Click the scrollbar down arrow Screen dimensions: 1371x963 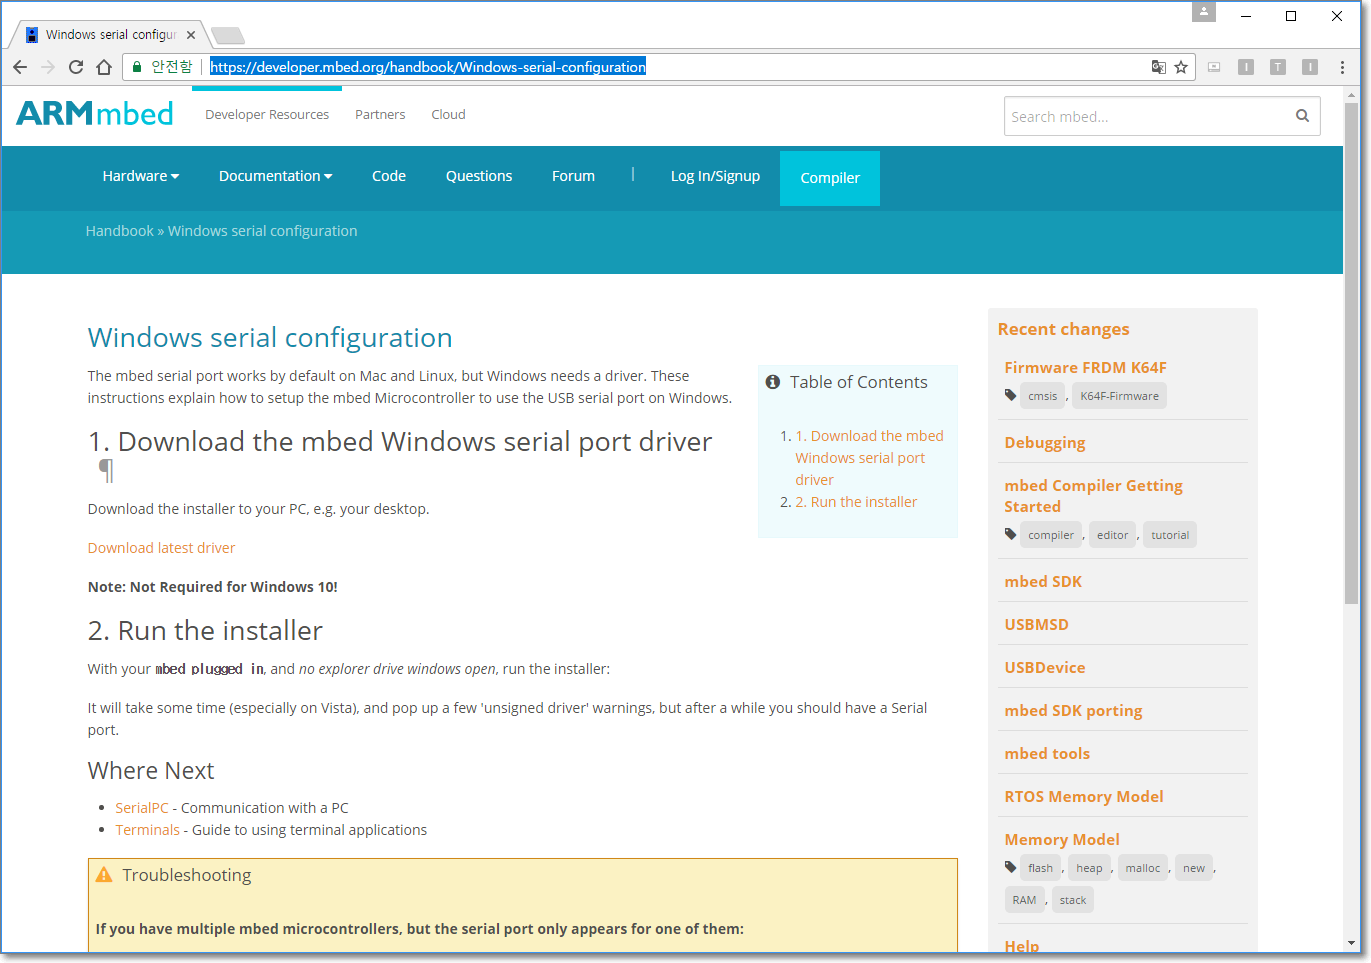point(1352,943)
